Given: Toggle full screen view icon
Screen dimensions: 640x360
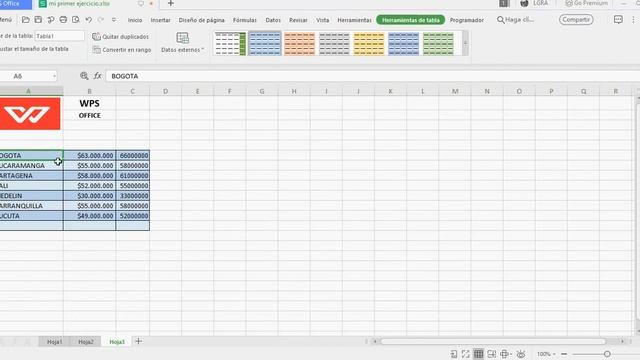Looking at the screenshot, I should 465,354.
